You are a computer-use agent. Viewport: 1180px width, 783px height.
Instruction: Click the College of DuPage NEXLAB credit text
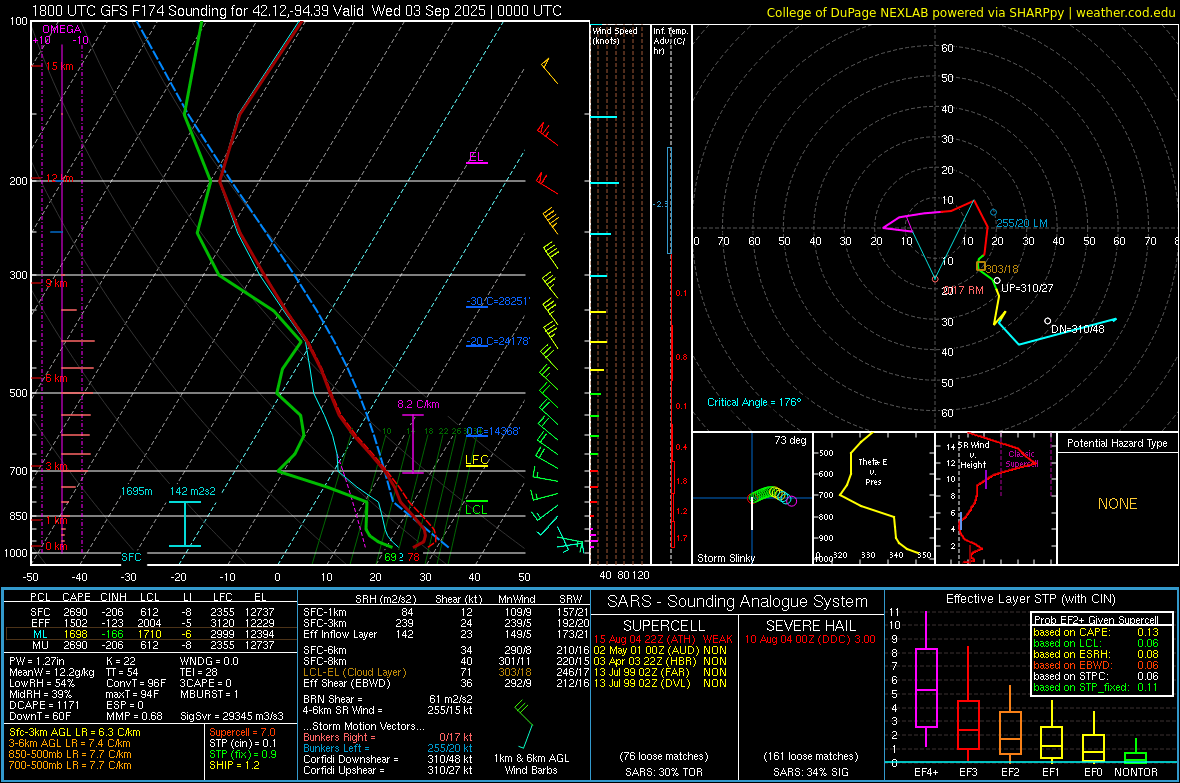click(971, 12)
